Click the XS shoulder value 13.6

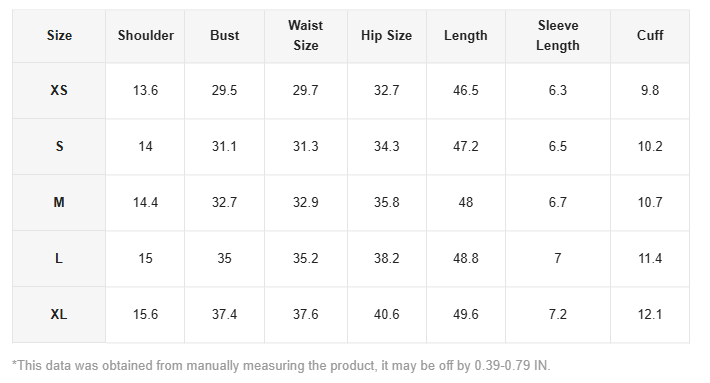(x=145, y=91)
